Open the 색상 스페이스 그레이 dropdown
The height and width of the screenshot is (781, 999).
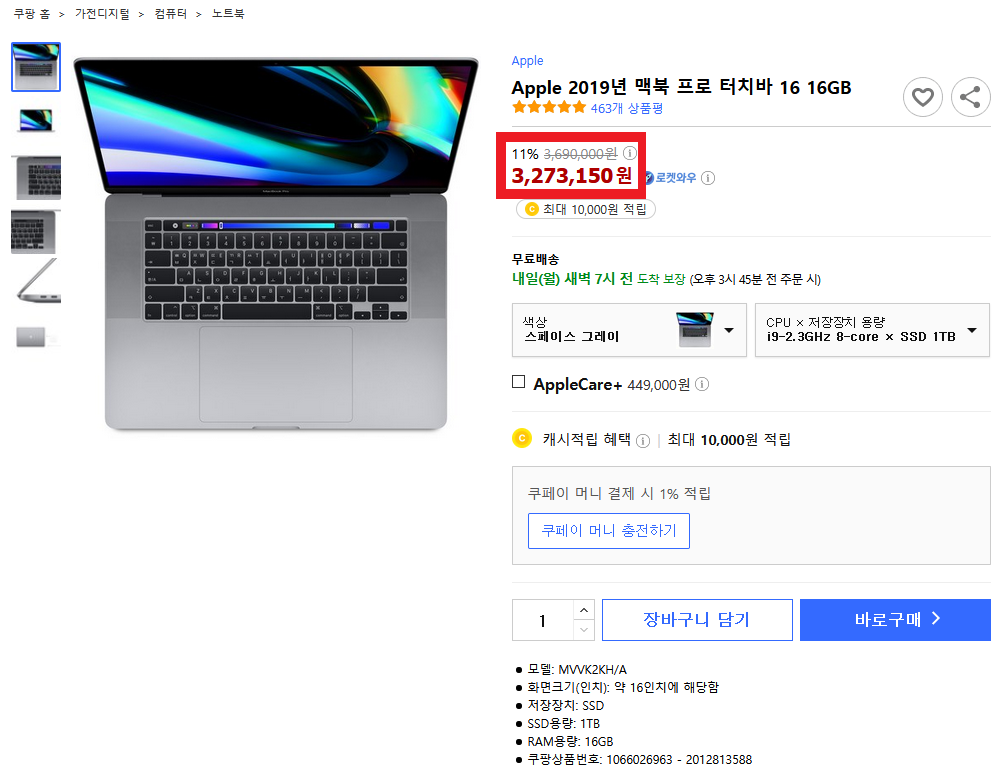[629, 330]
